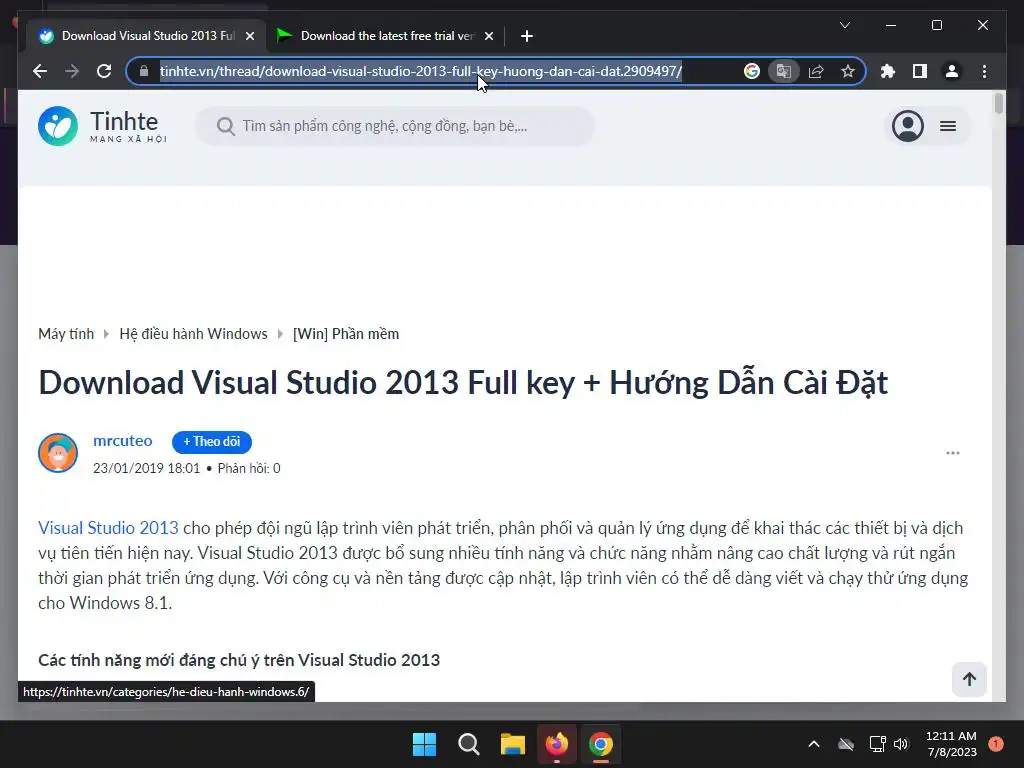Open the volume speaker icon

901,744
